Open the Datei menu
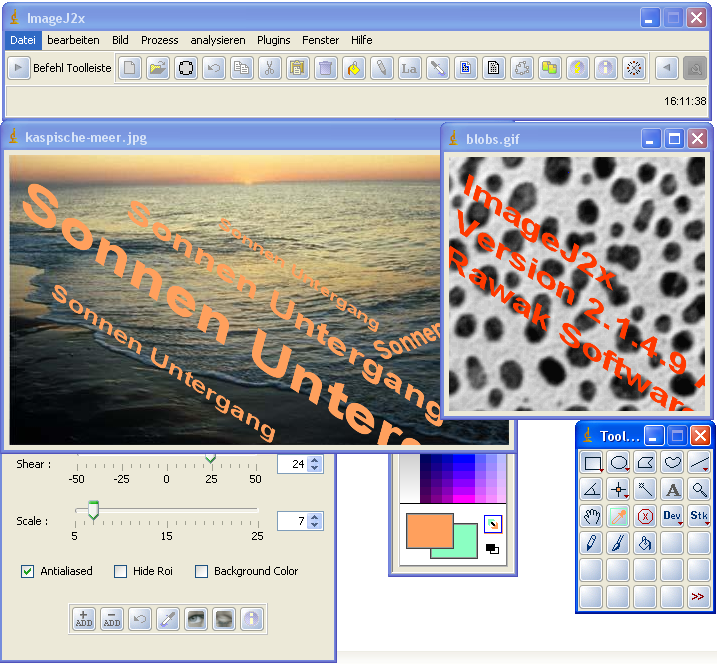 (x=23, y=40)
